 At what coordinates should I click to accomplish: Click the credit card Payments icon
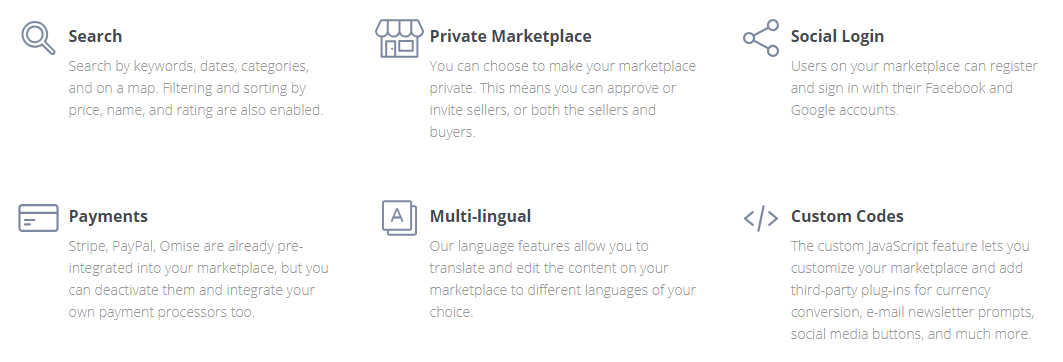click(x=38, y=218)
